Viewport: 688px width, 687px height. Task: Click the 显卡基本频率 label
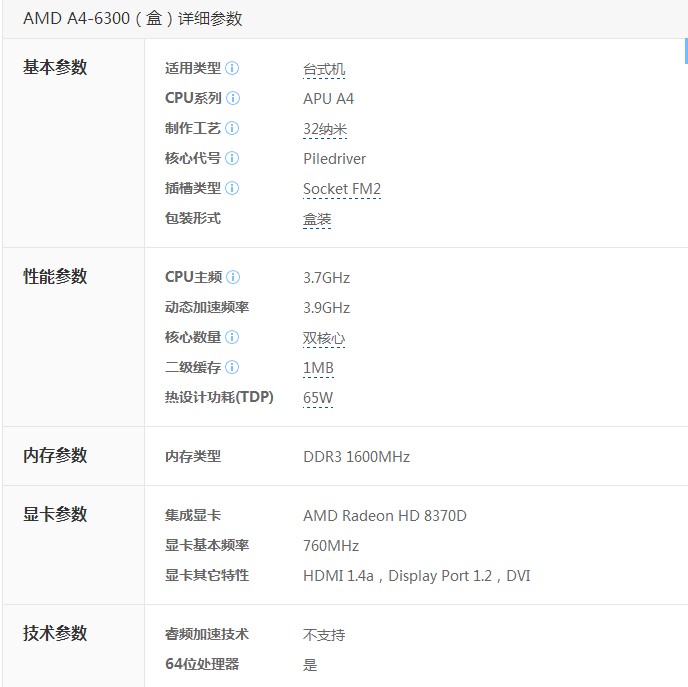point(207,545)
